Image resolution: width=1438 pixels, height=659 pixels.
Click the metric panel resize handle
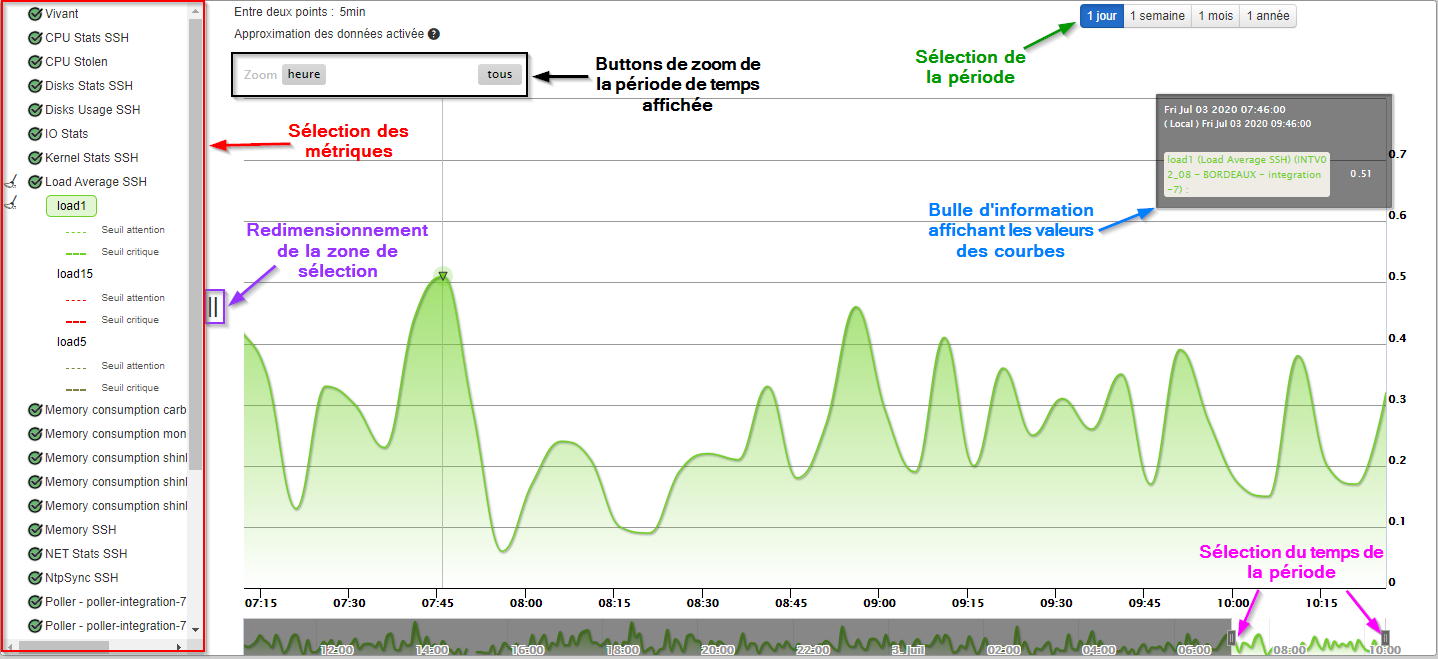[214, 307]
